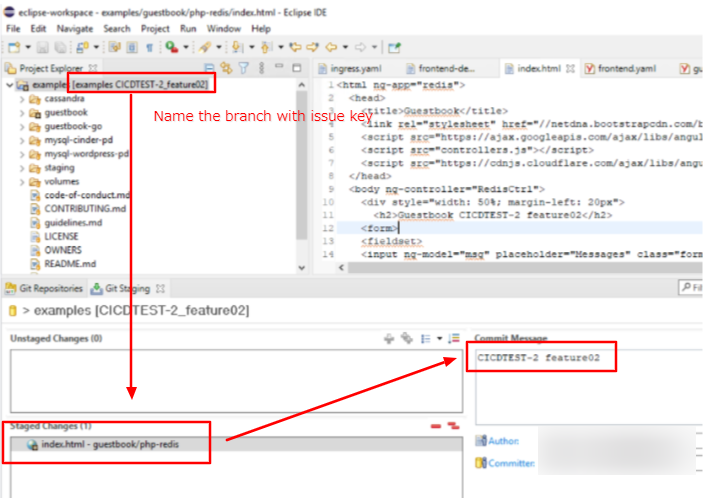Expand the mysql-cinder-pd folder
This screenshot has height=498, width=707.
[x=22, y=141]
